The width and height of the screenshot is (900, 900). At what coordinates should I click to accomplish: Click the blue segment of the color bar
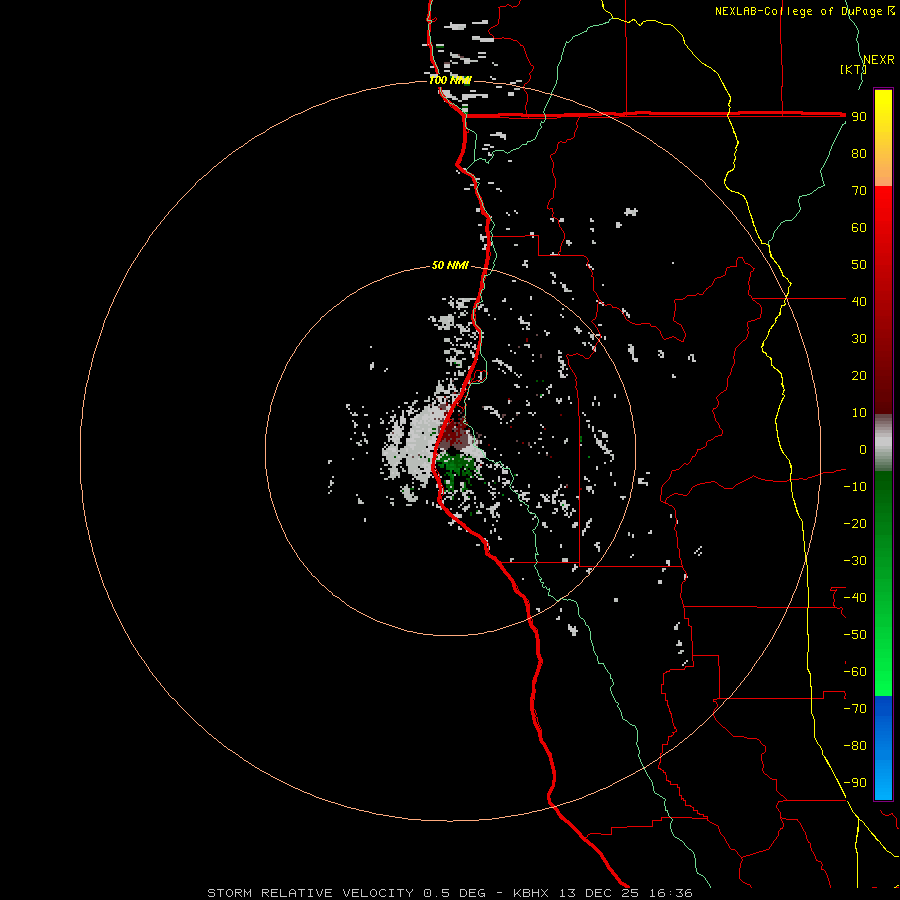click(x=883, y=747)
